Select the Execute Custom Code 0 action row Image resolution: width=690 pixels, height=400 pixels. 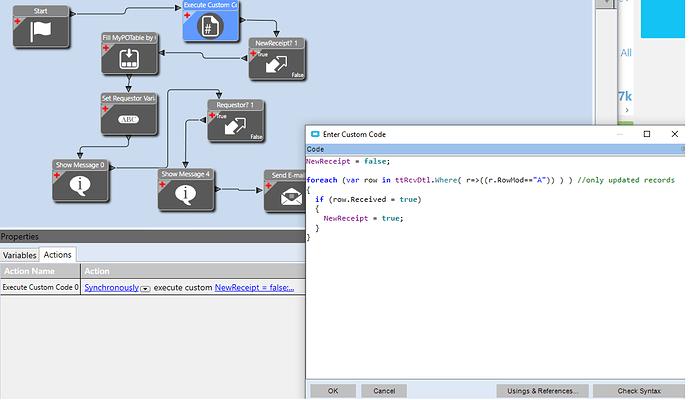click(x=153, y=287)
